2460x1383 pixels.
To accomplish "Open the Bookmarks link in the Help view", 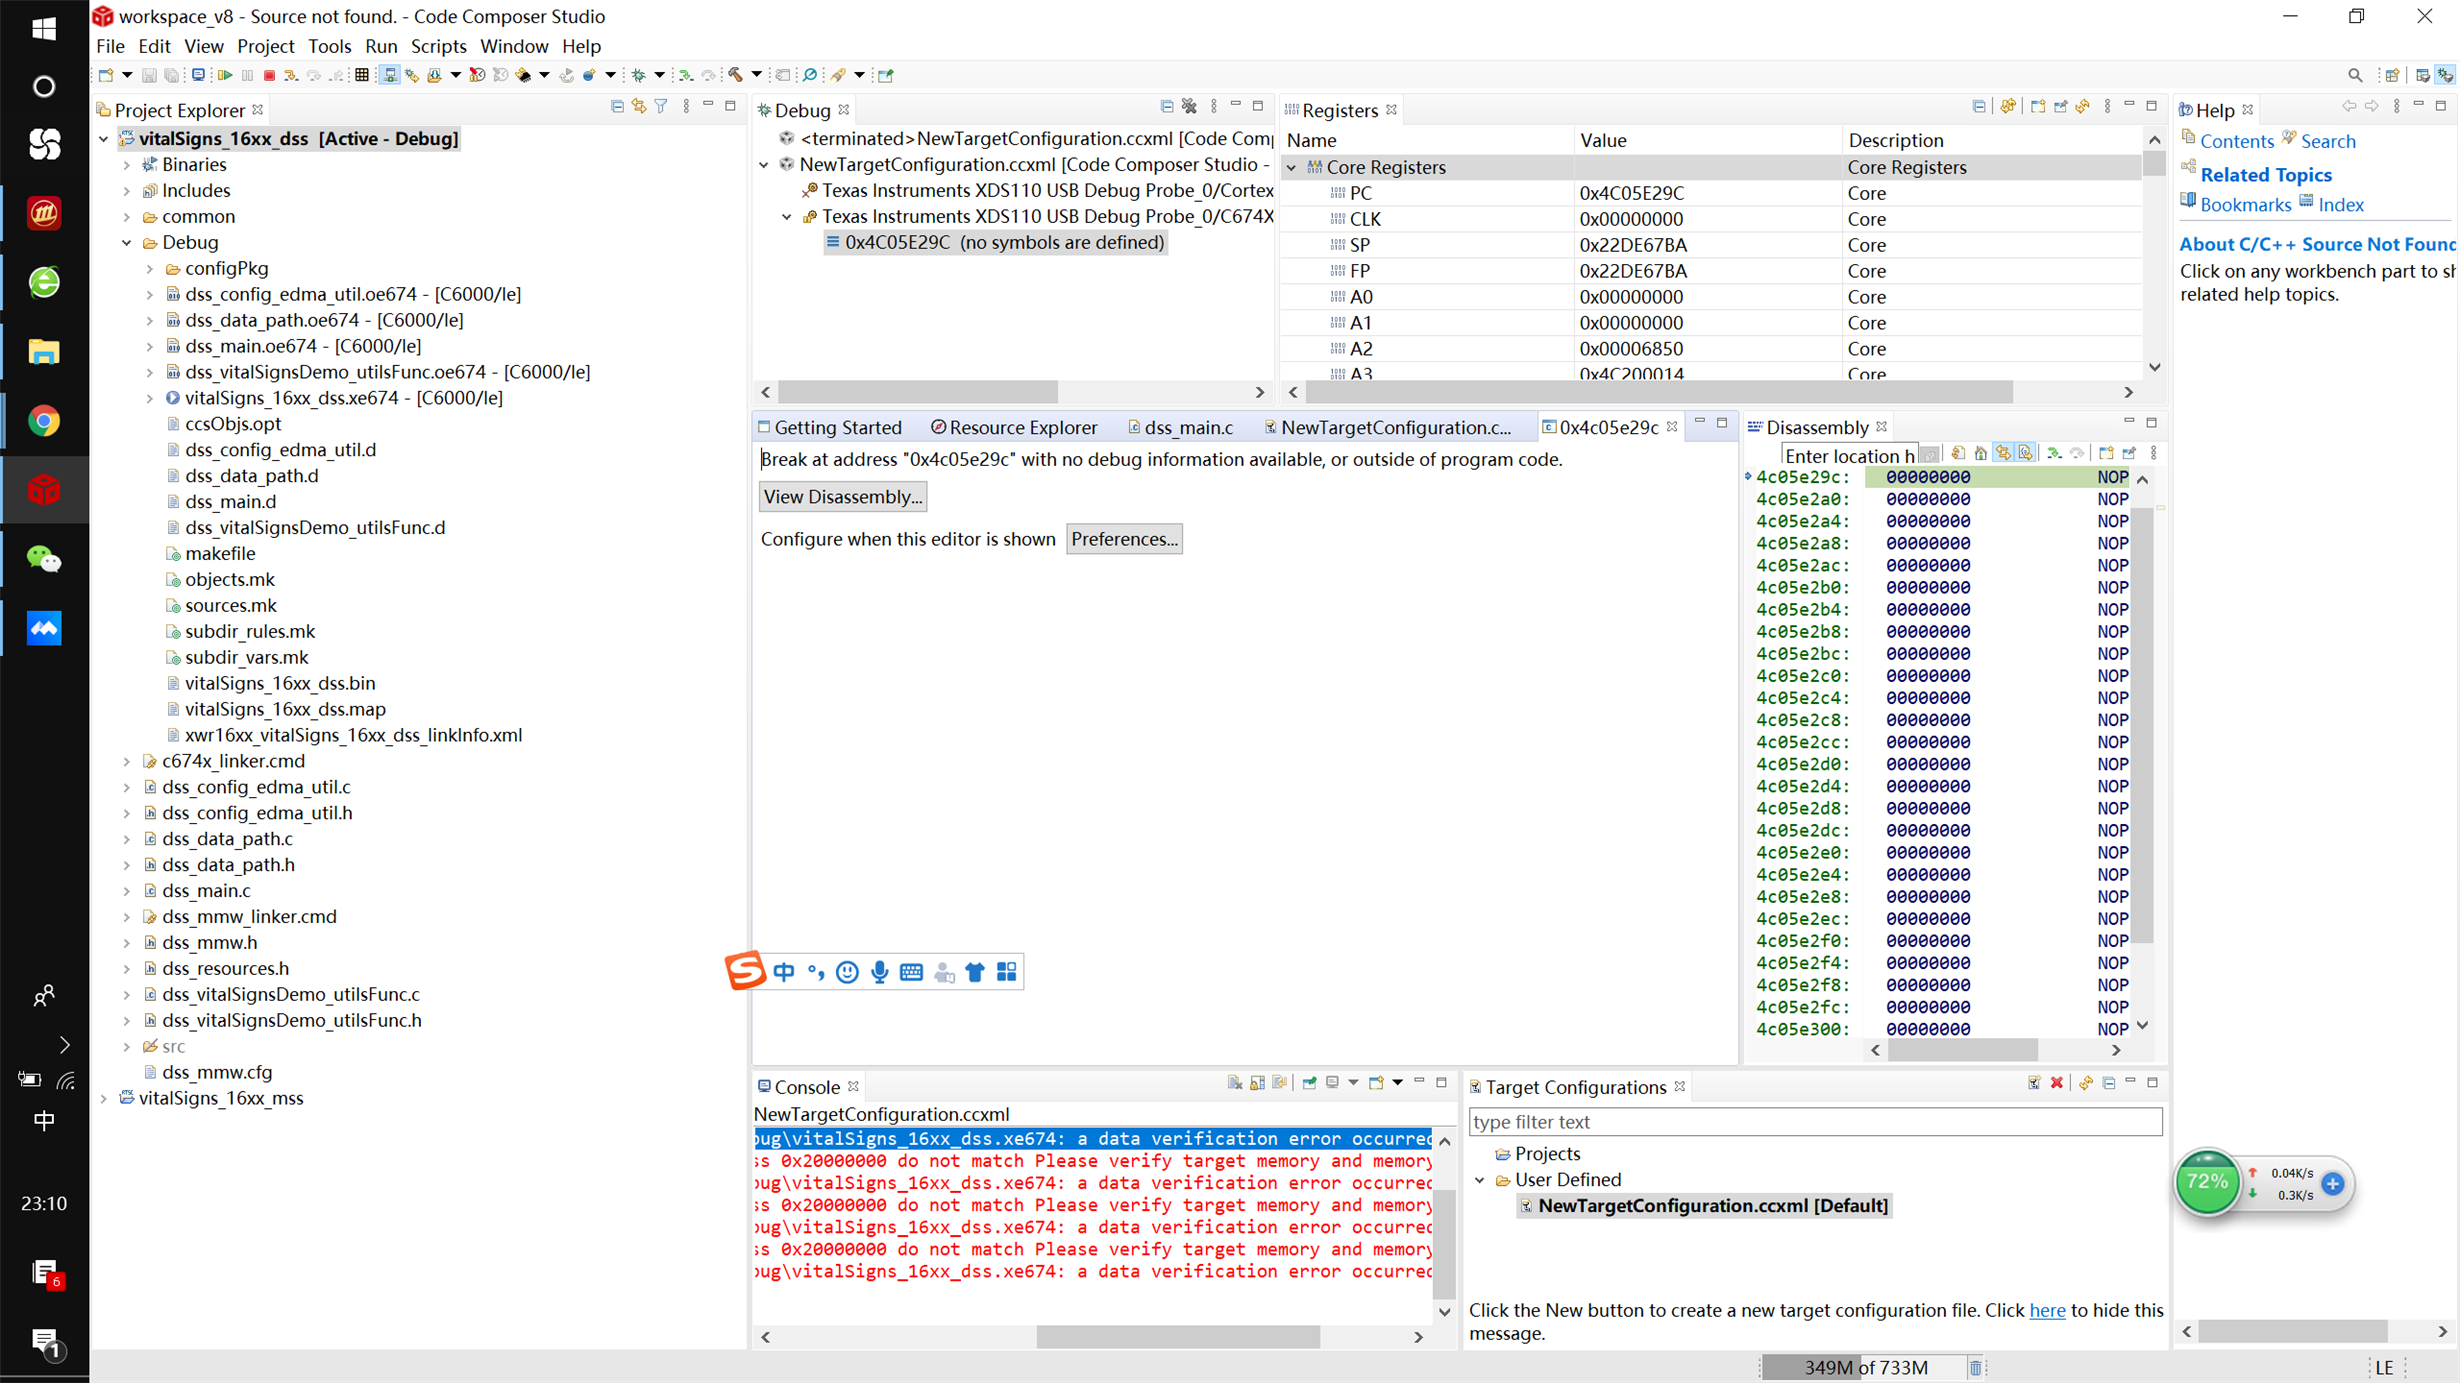I will click(2245, 204).
